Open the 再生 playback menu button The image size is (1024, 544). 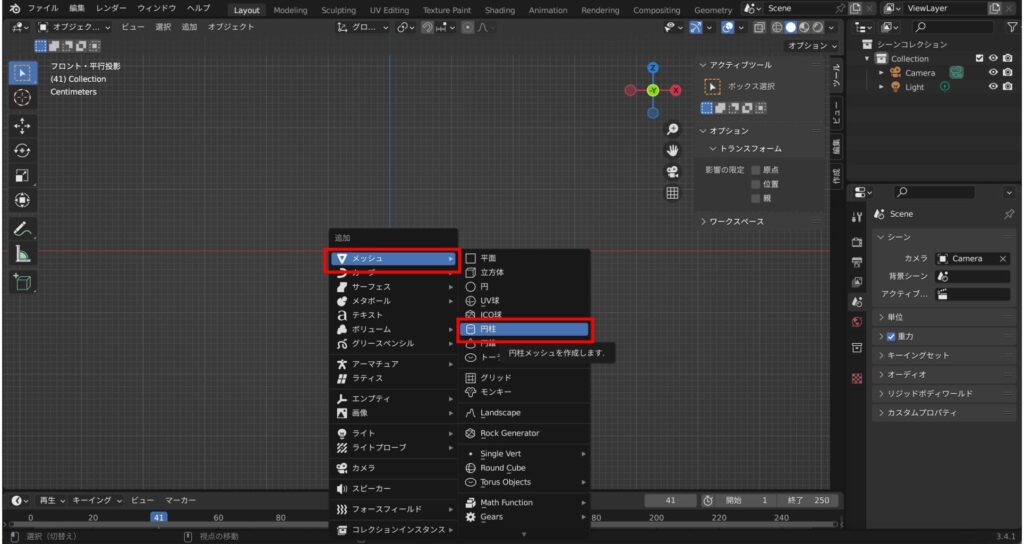[50, 500]
